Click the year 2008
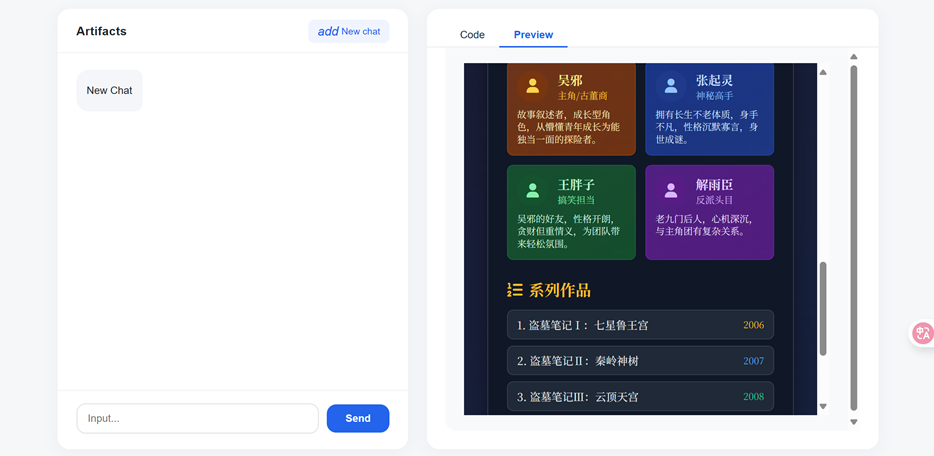Image resolution: width=934 pixels, height=456 pixels. 754,396
